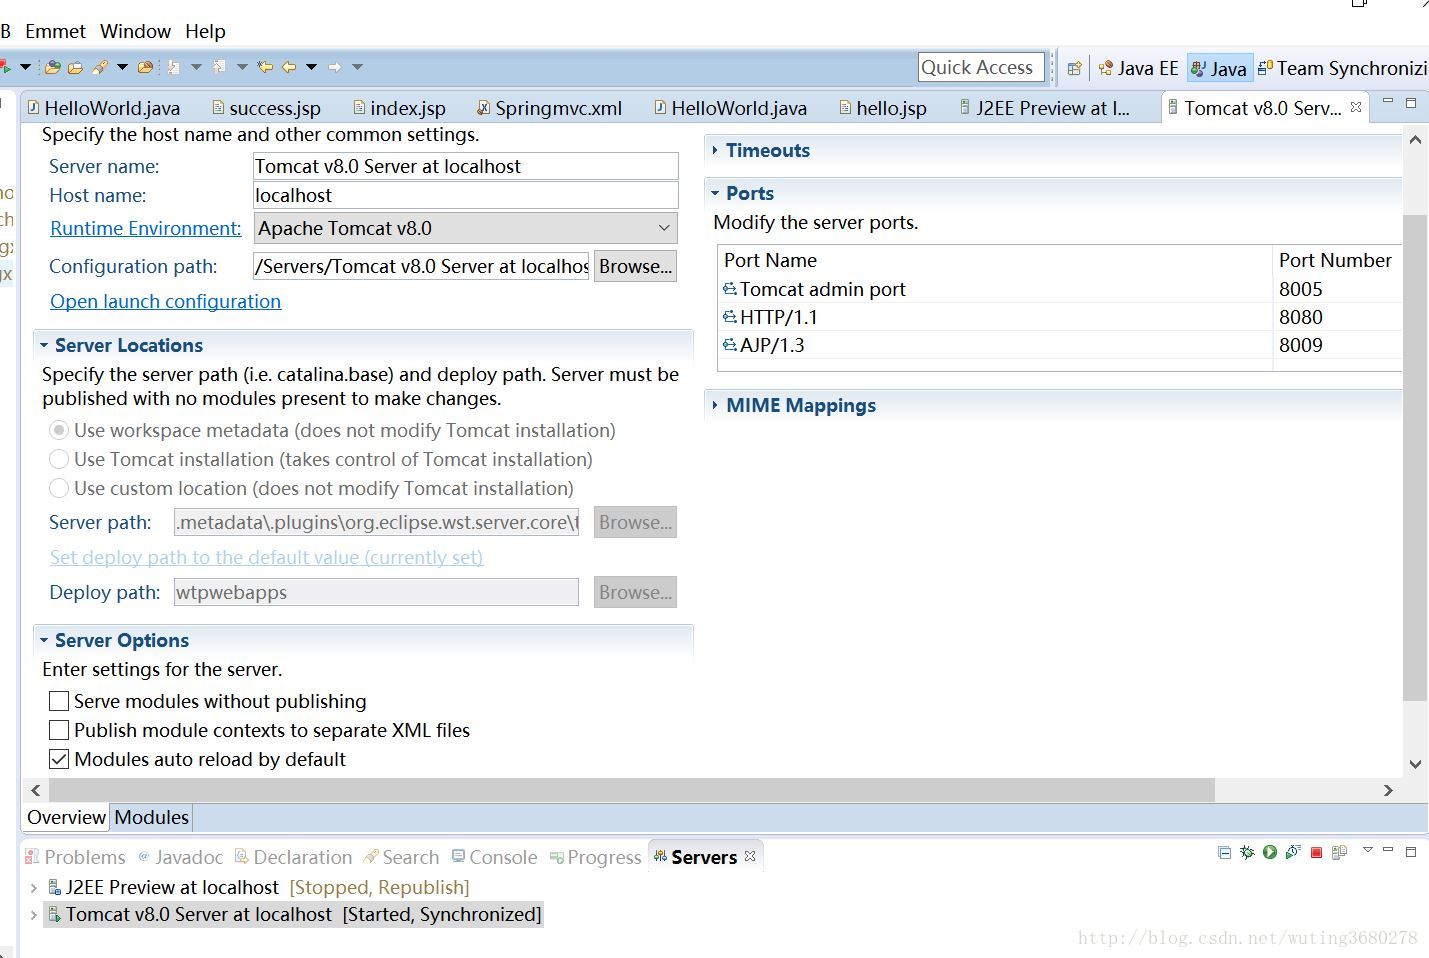The width and height of the screenshot is (1429, 958).
Task: Switch to Team Synchronizing perspective
Action: [x=1342, y=68]
